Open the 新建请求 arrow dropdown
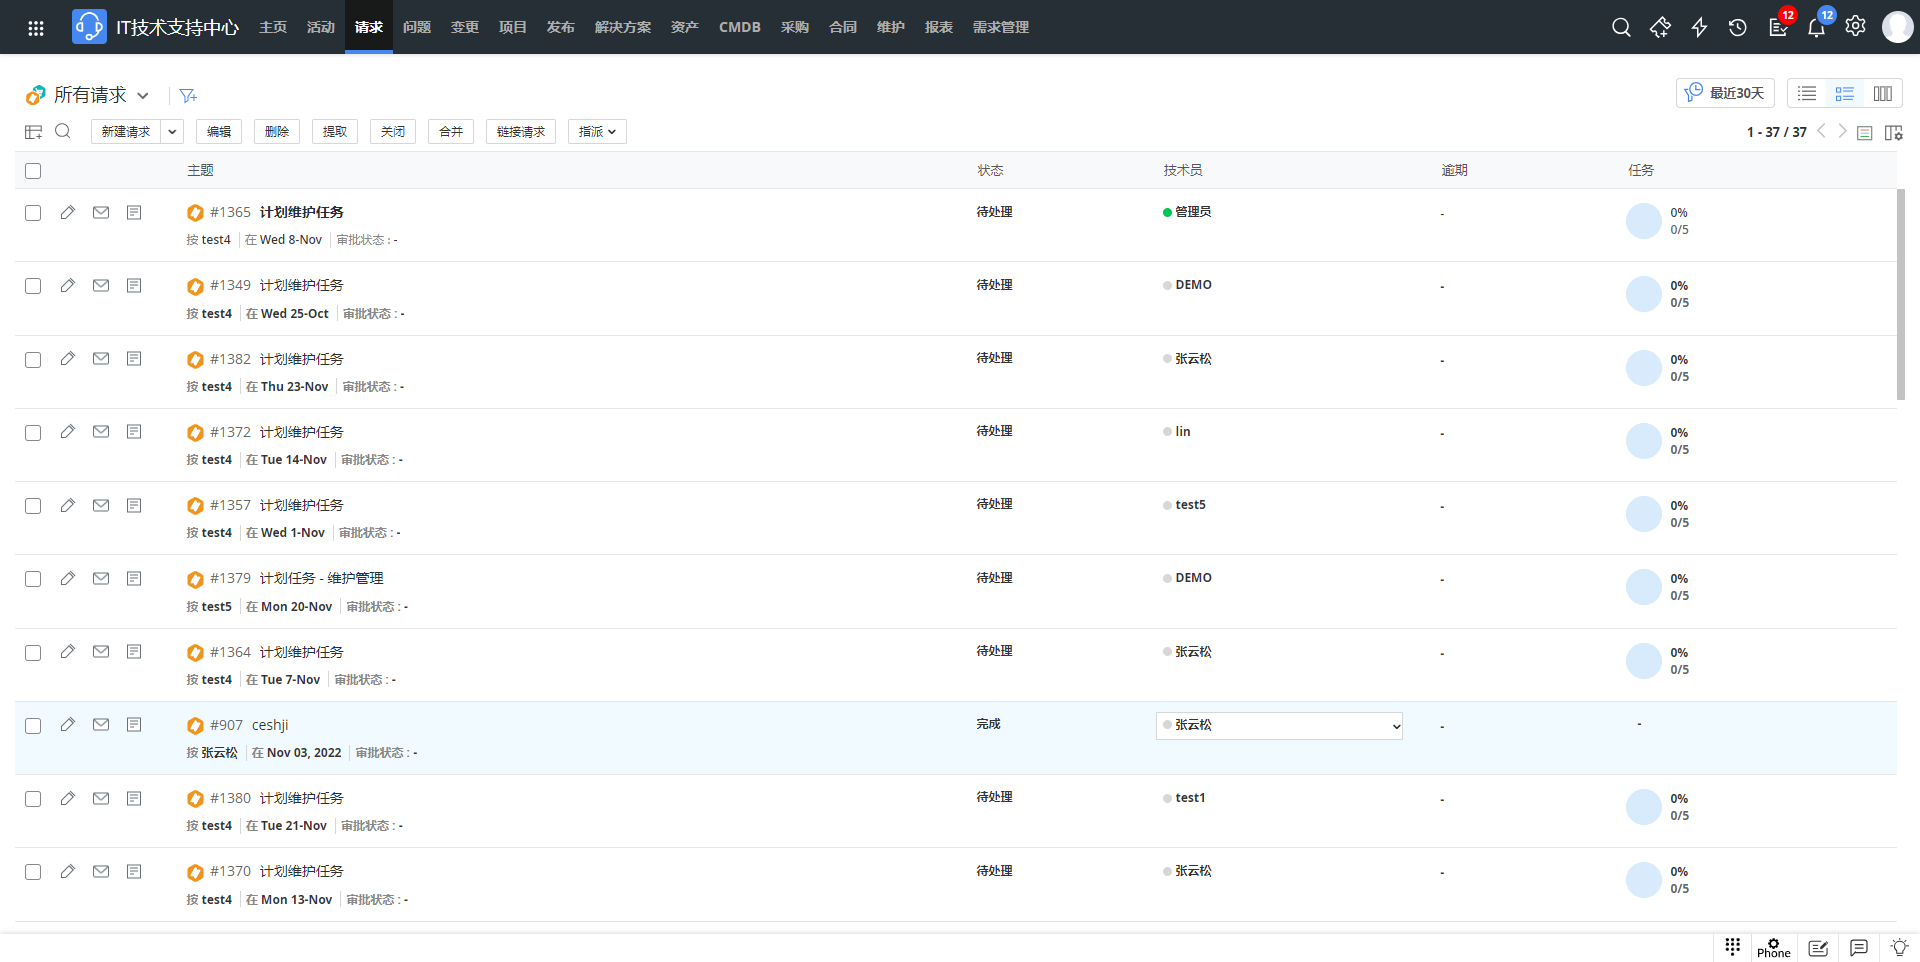Screen dimensions: 1920x962 tap(172, 131)
